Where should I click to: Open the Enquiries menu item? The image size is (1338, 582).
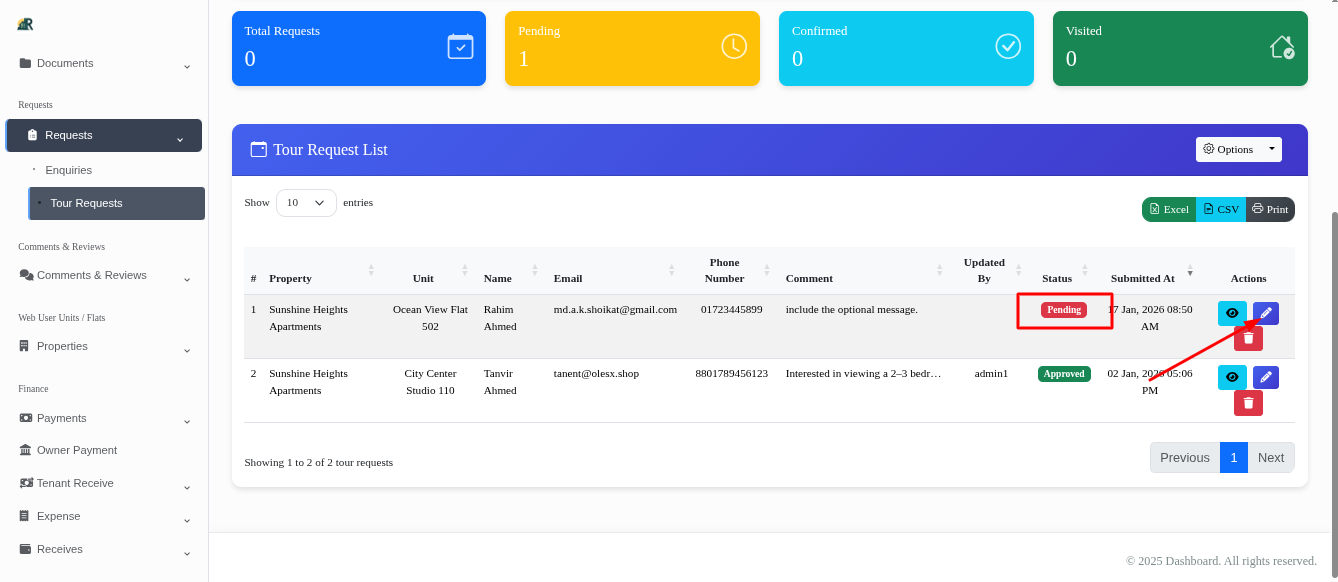coord(68,170)
